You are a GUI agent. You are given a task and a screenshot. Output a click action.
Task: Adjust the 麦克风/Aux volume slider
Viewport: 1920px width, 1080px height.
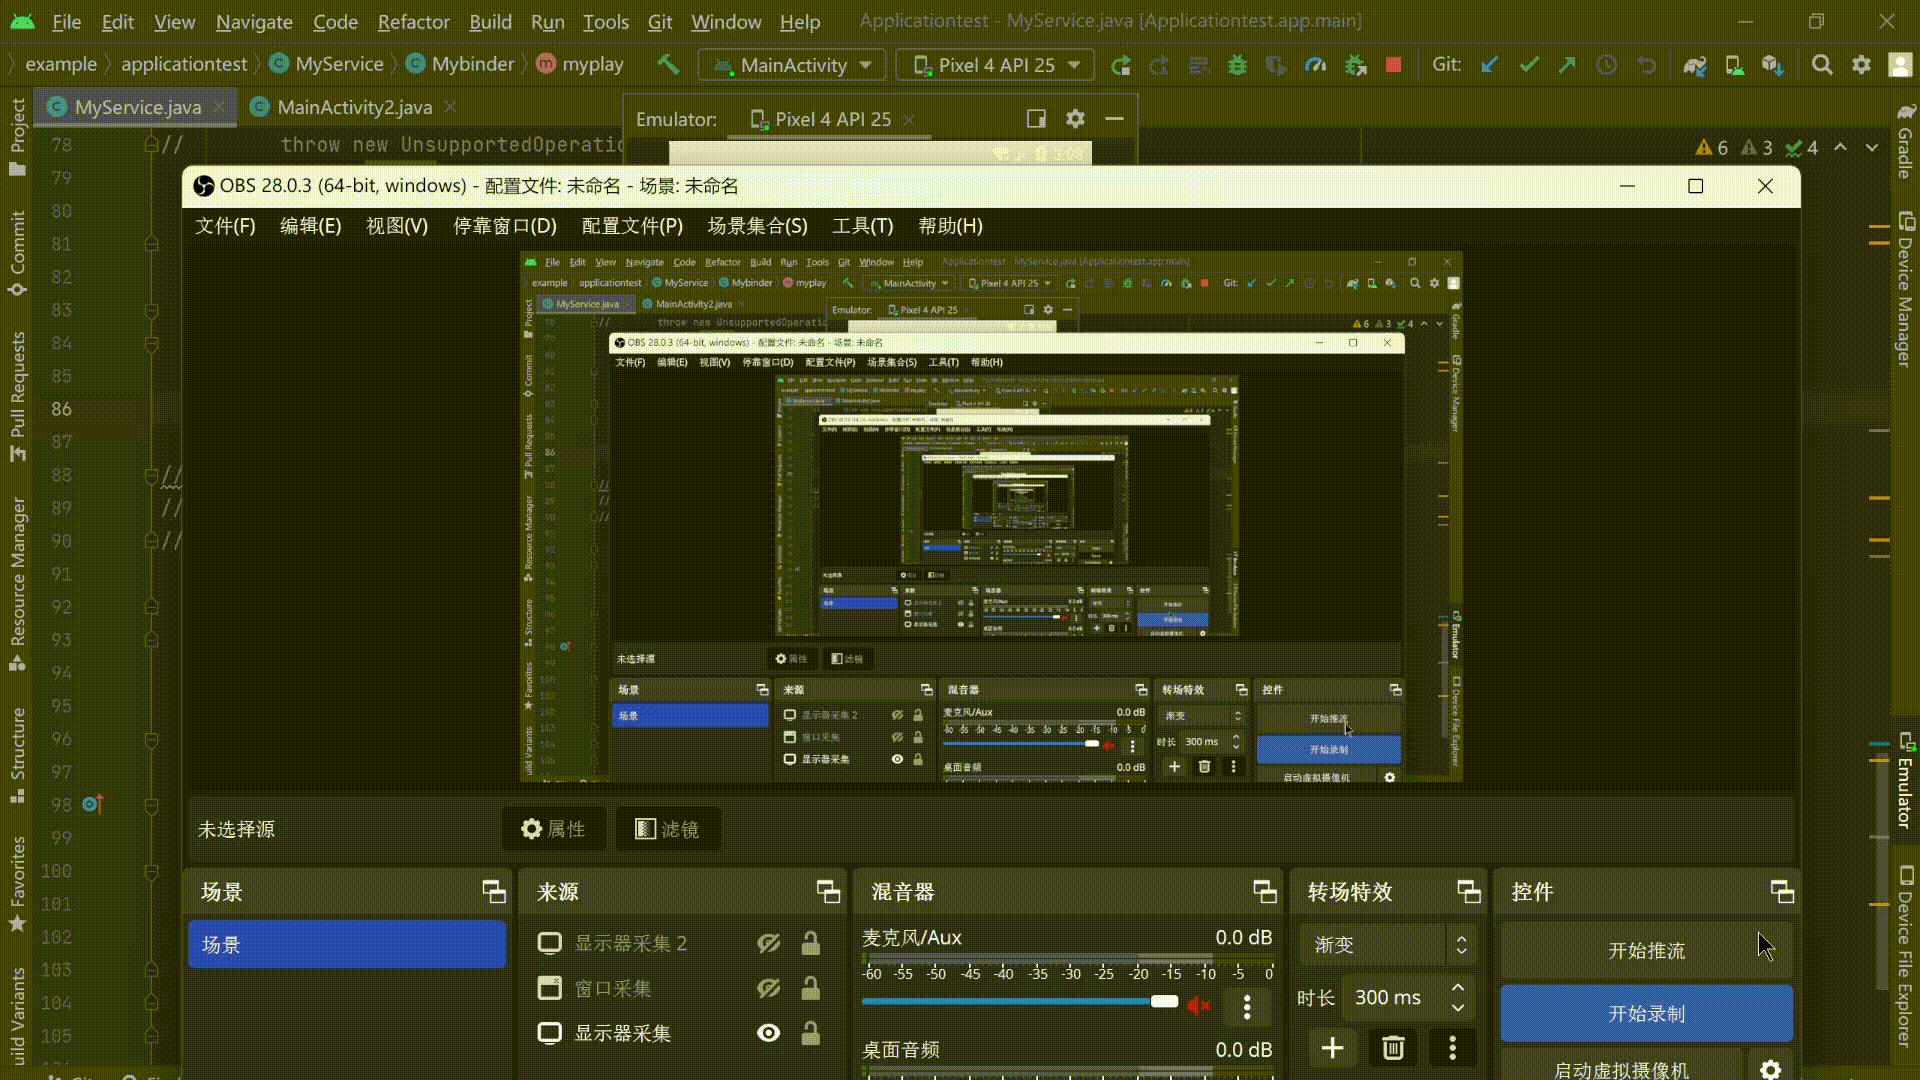1020,1001
